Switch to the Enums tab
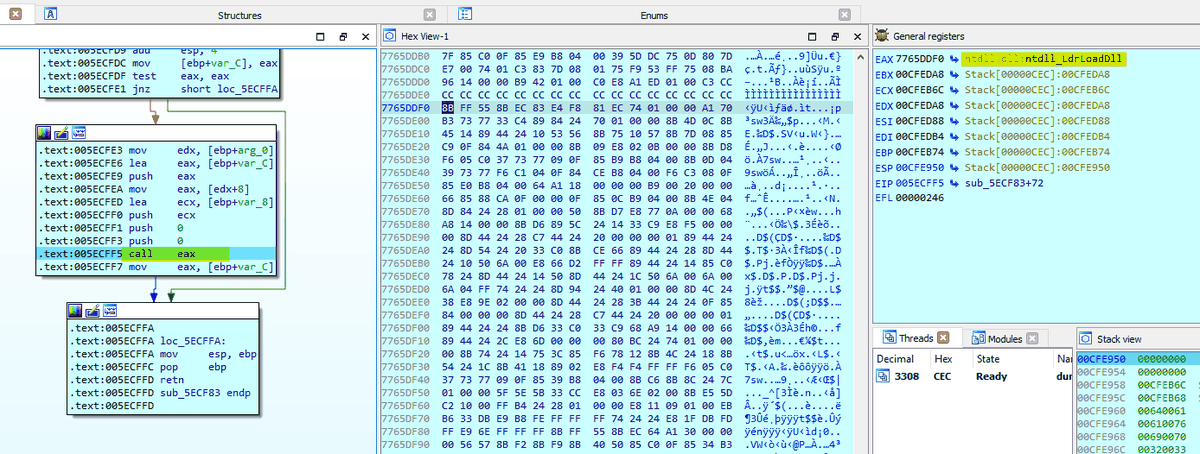The width and height of the screenshot is (1200, 454). [x=654, y=16]
